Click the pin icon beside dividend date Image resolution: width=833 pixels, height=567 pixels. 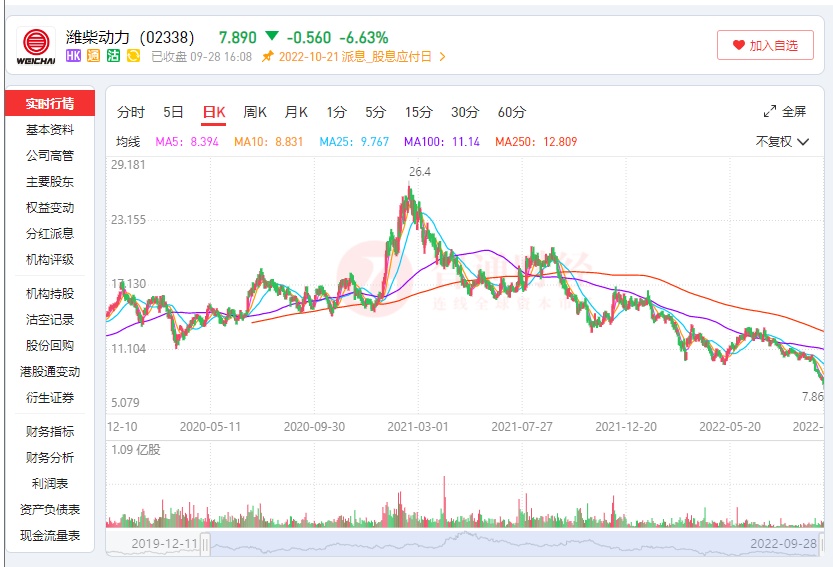[x=267, y=57]
